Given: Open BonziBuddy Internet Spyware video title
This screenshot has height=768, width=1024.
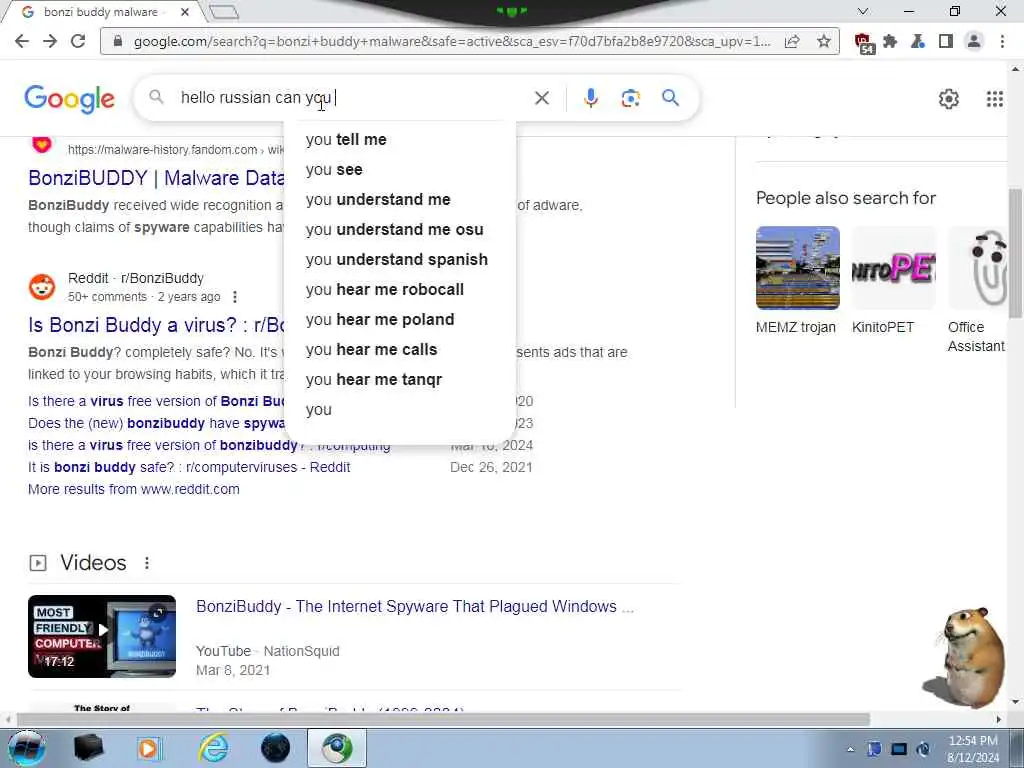Looking at the screenshot, I should point(415,606).
